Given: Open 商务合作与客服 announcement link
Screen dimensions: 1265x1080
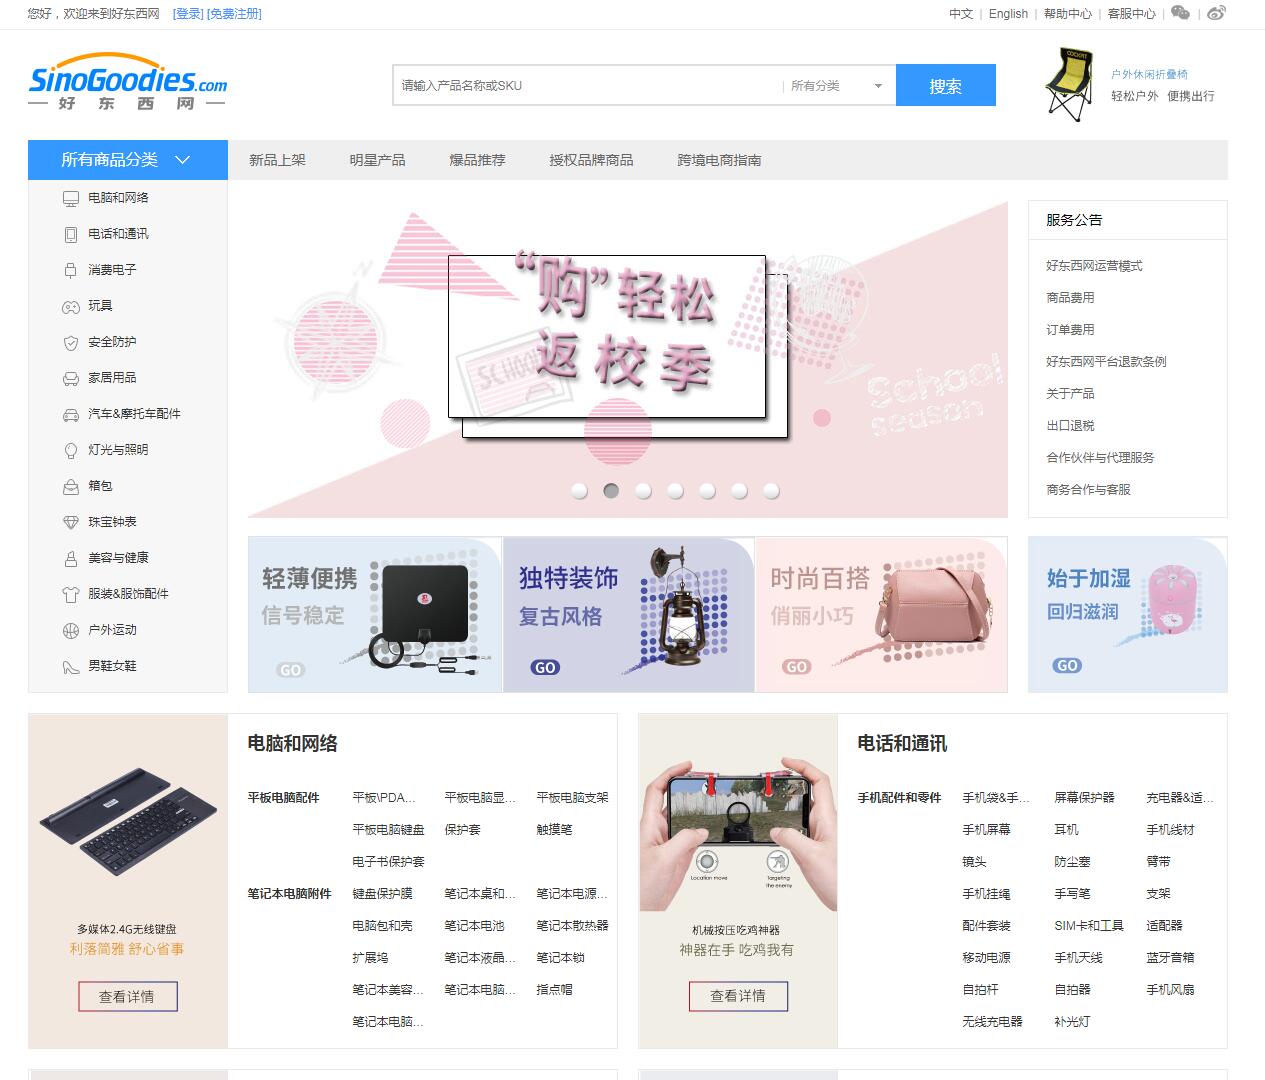Looking at the screenshot, I should 1088,490.
